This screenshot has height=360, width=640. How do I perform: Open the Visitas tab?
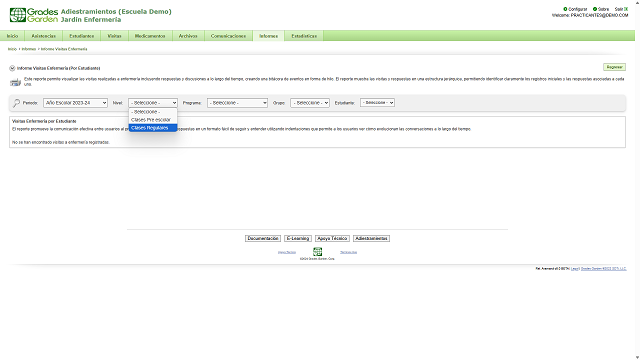coord(114,36)
